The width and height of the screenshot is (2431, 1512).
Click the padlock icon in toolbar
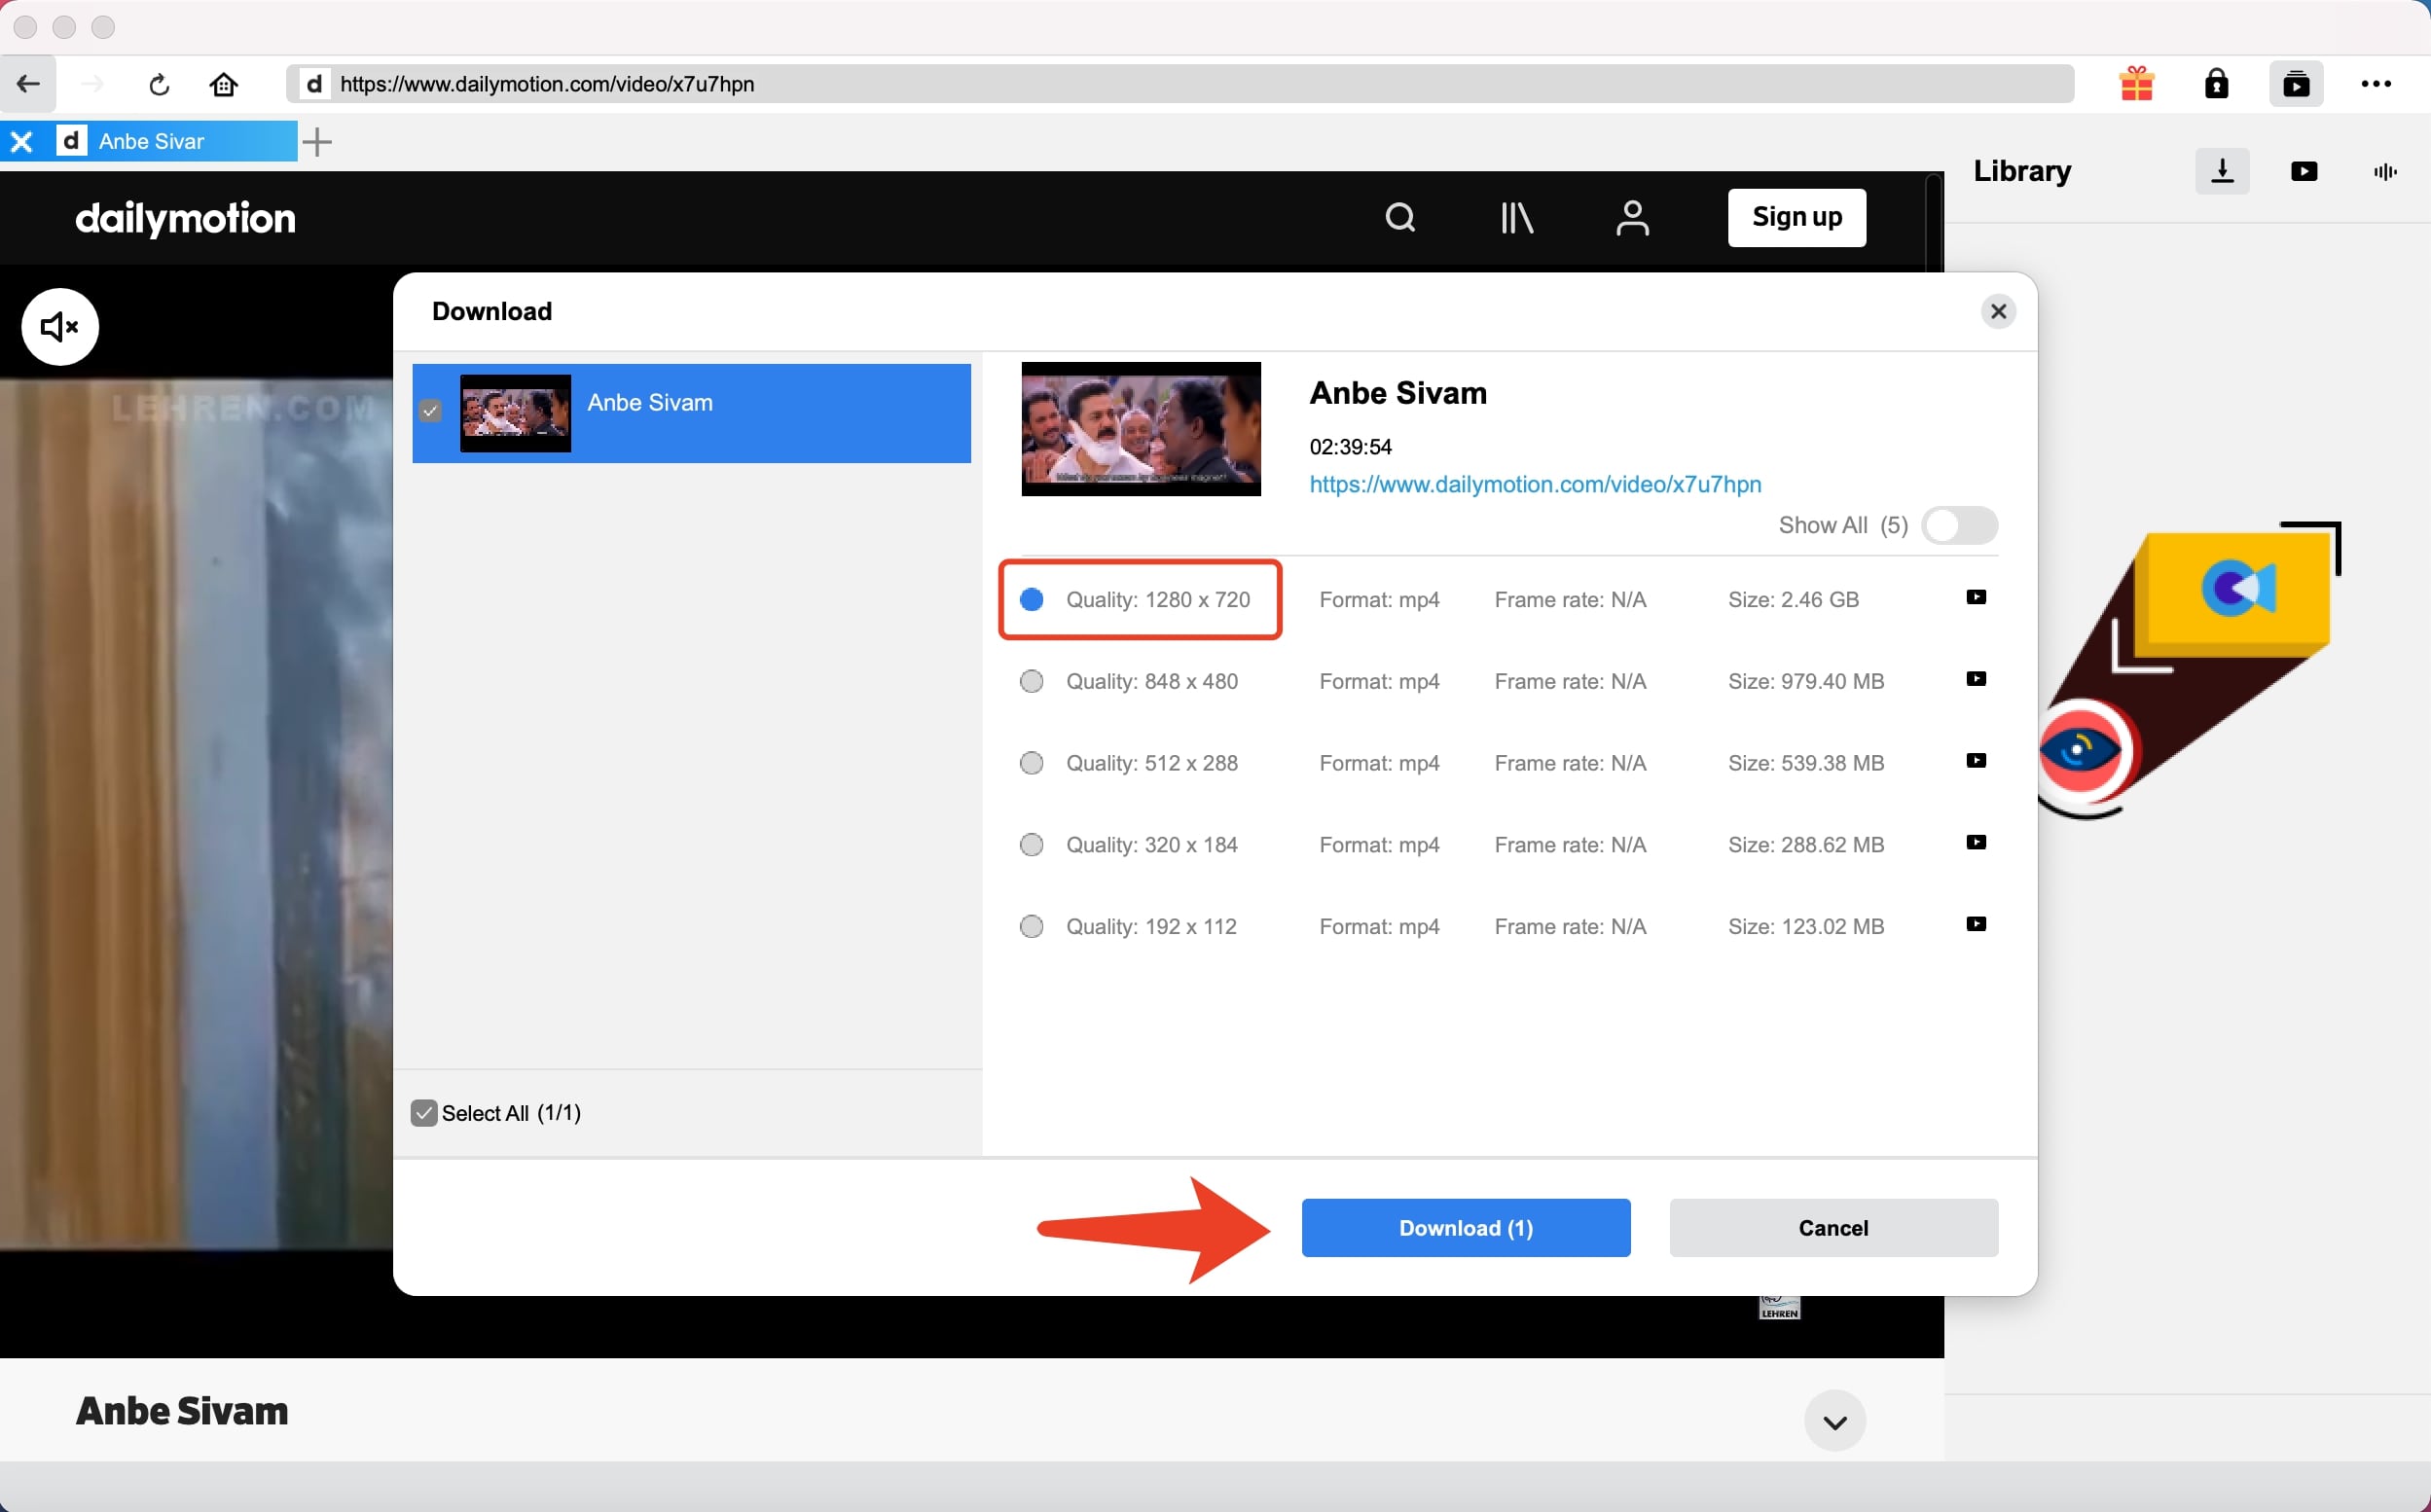pos(2216,84)
